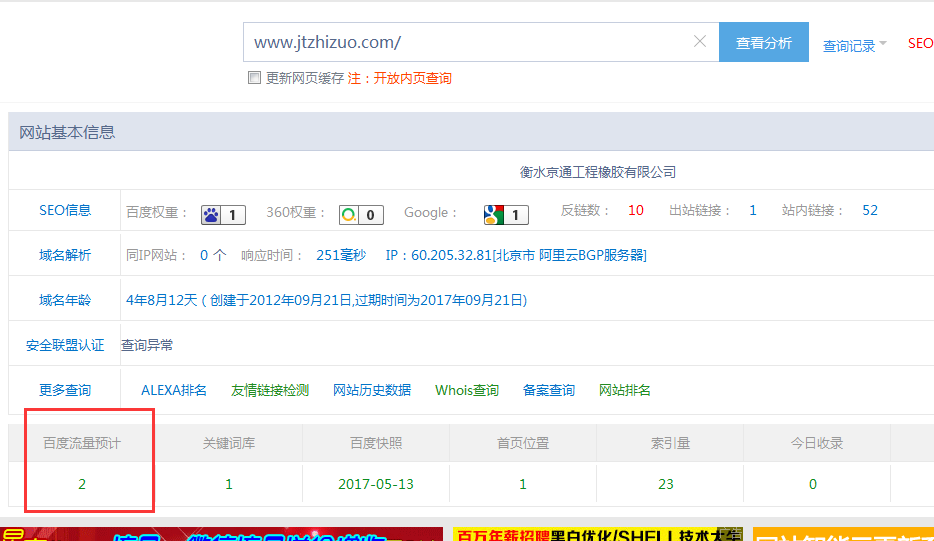Open the SEO信息 row label
The image size is (934, 541).
pyautogui.click(x=65, y=210)
